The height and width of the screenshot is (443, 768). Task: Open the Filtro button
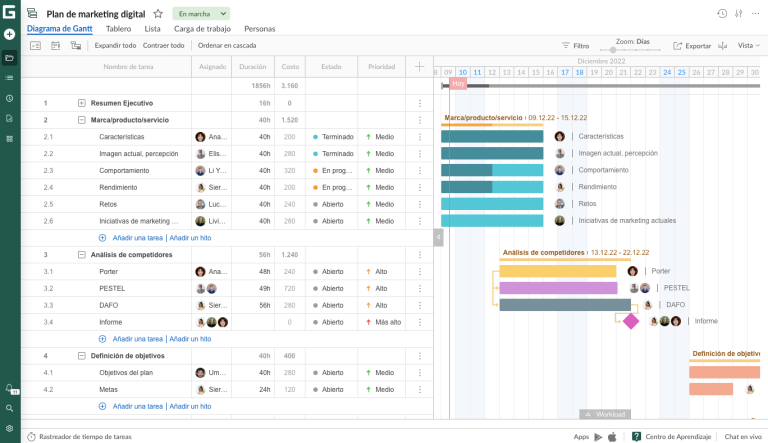(x=576, y=46)
